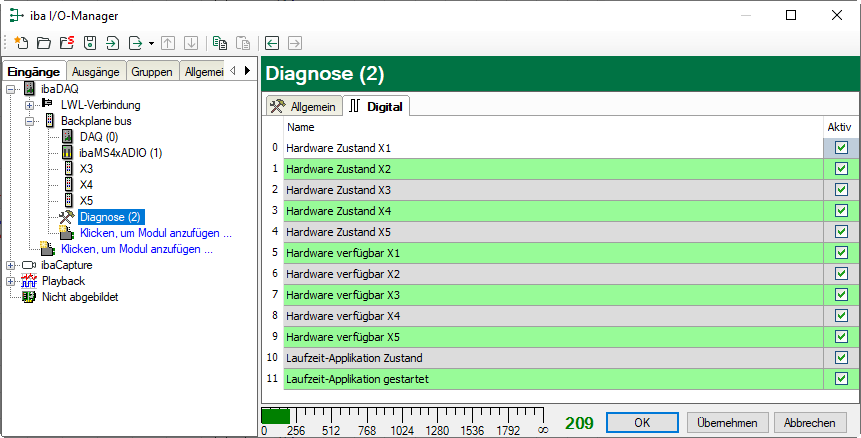This screenshot has width=861, height=438.
Task: Click the Name column header
Action: [554, 127]
